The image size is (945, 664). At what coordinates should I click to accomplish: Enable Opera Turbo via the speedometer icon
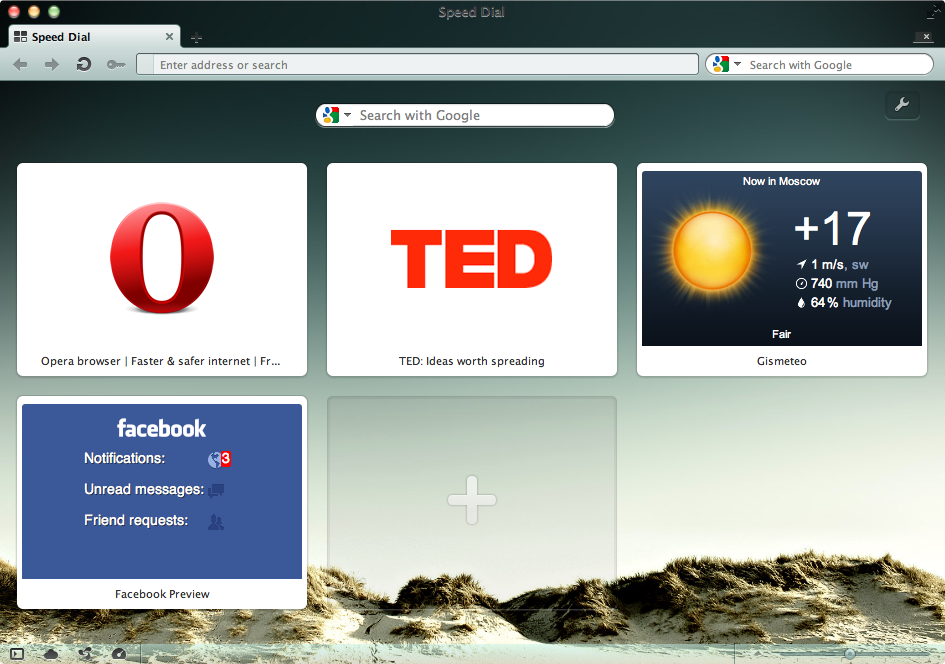pyautogui.click(x=119, y=654)
